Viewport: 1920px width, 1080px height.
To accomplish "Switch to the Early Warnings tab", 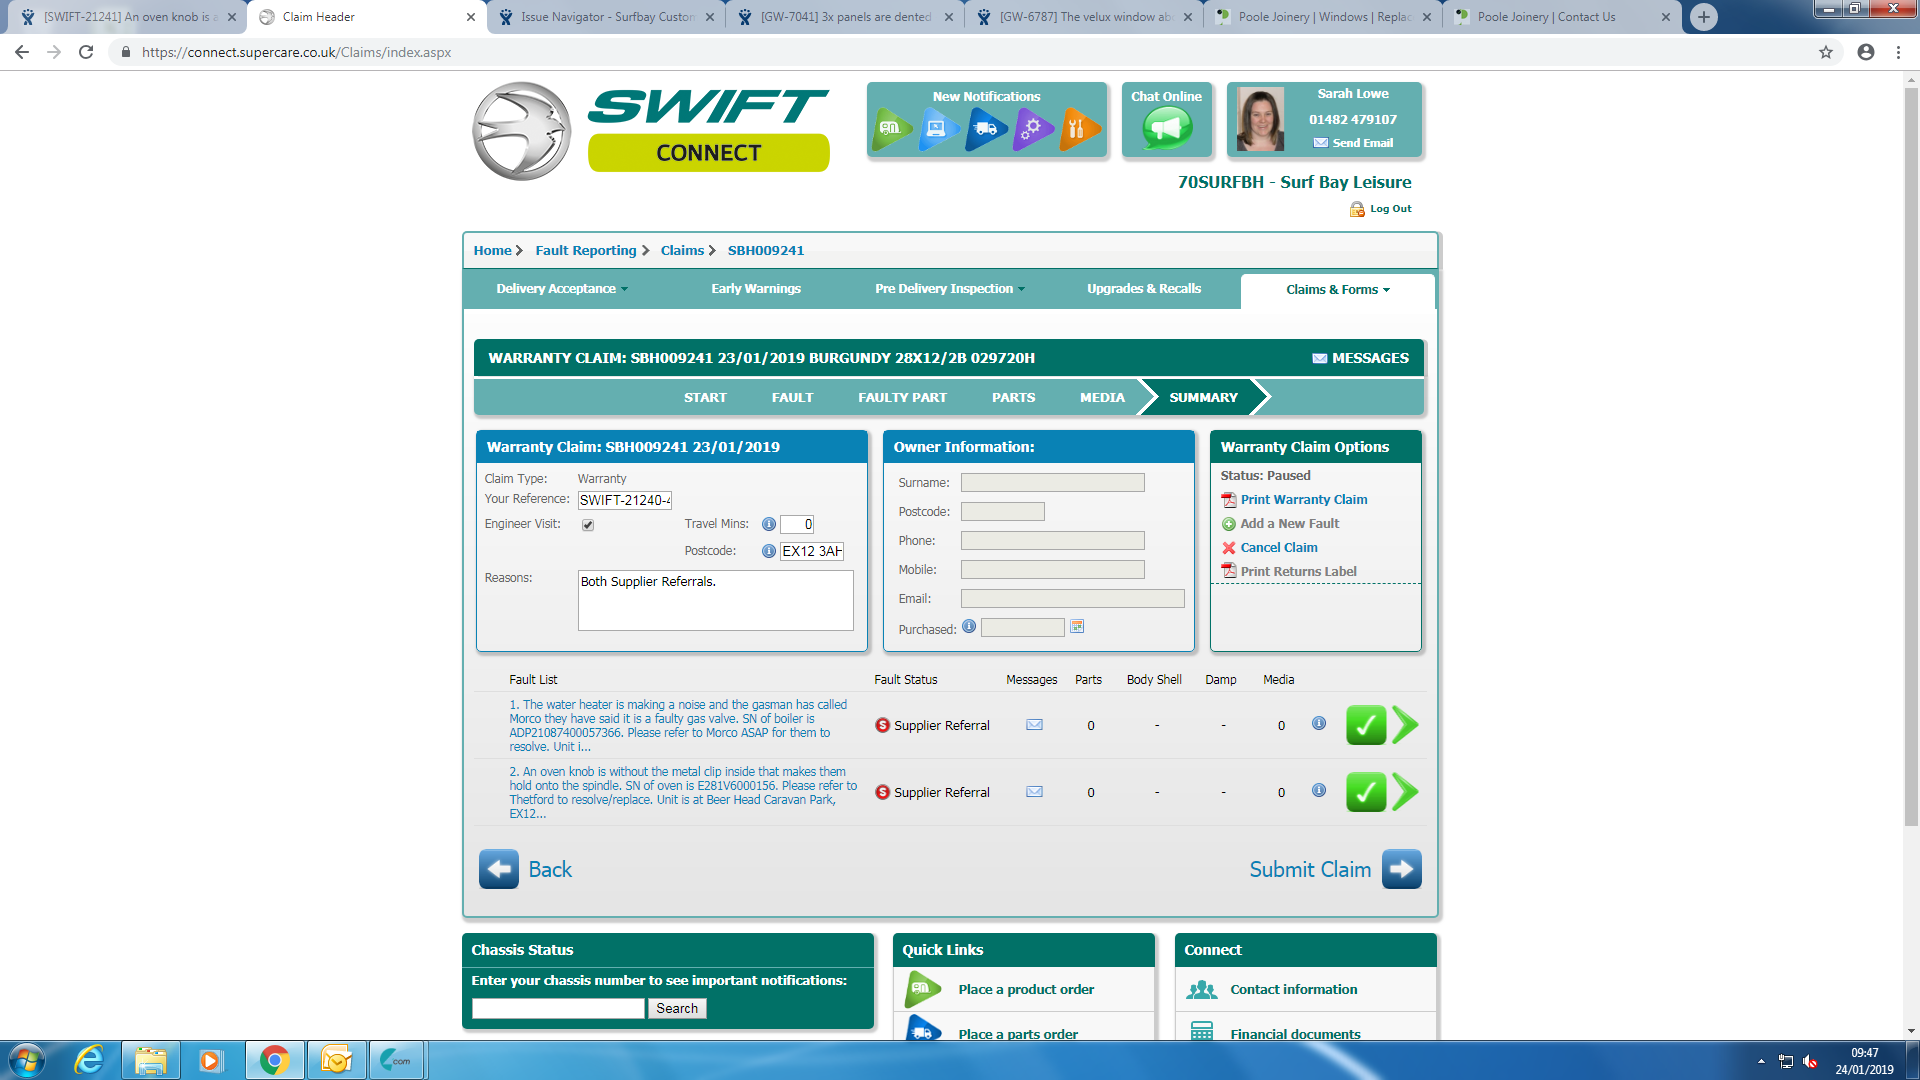I will [x=756, y=289].
